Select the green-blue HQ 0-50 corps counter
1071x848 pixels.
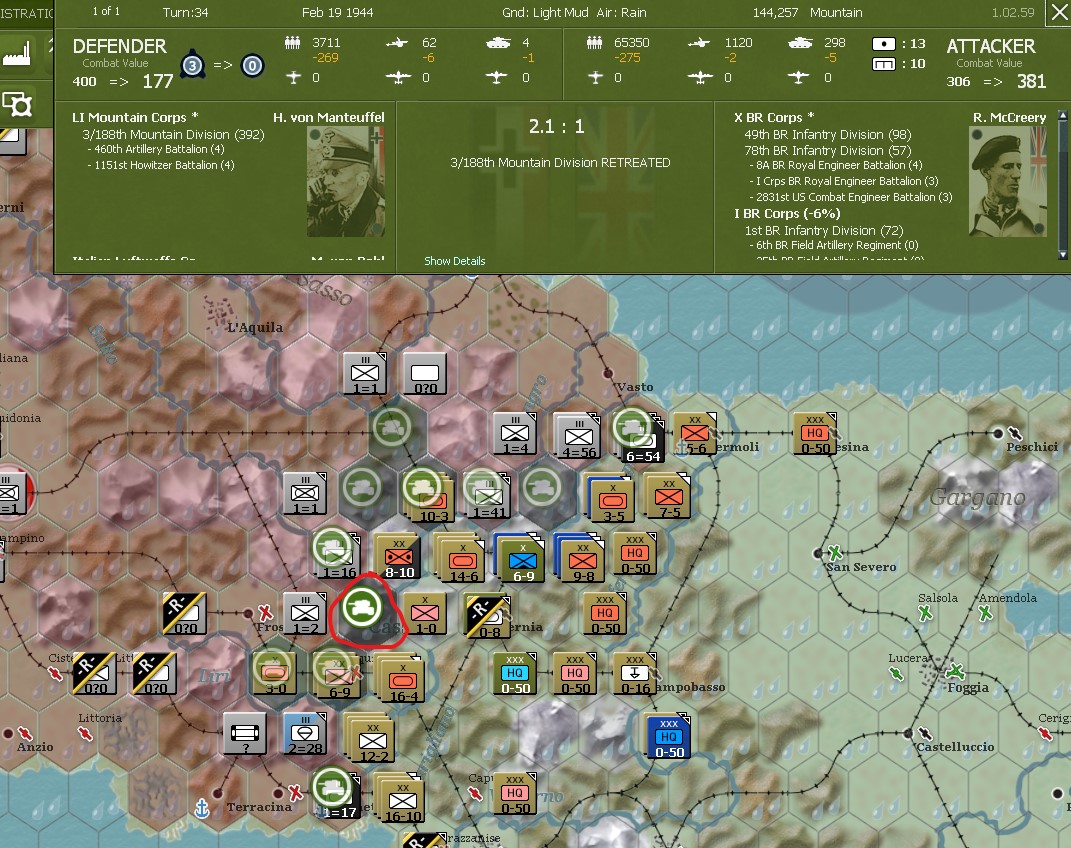(x=515, y=673)
